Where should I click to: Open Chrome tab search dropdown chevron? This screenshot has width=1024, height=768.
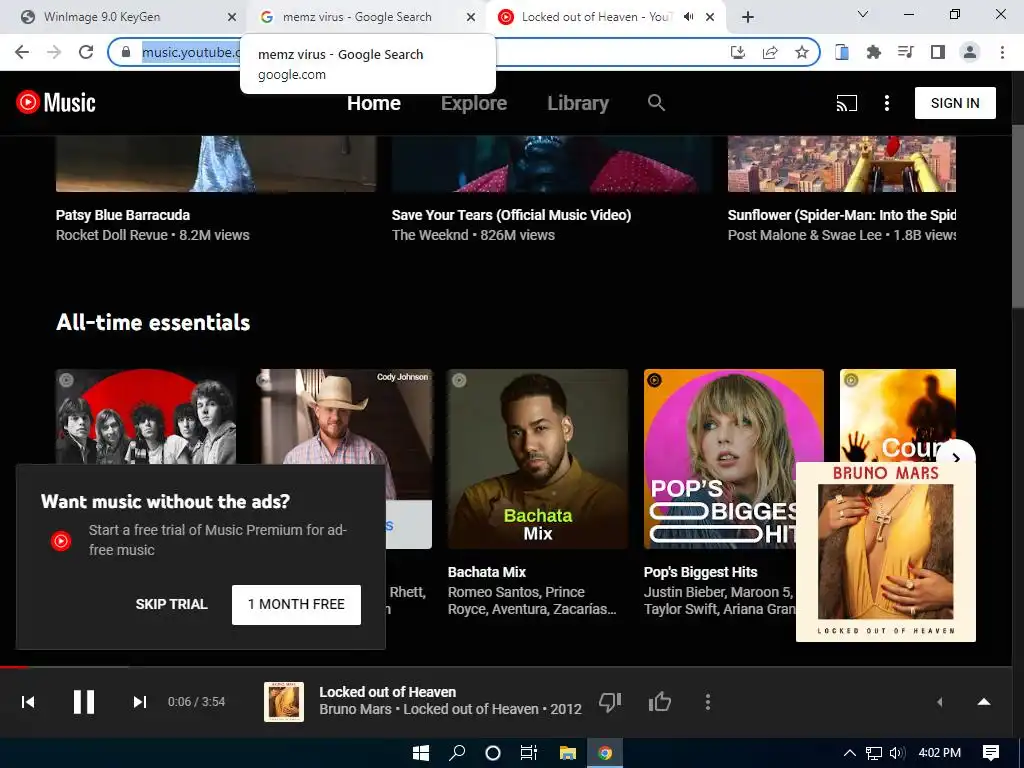(x=863, y=14)
